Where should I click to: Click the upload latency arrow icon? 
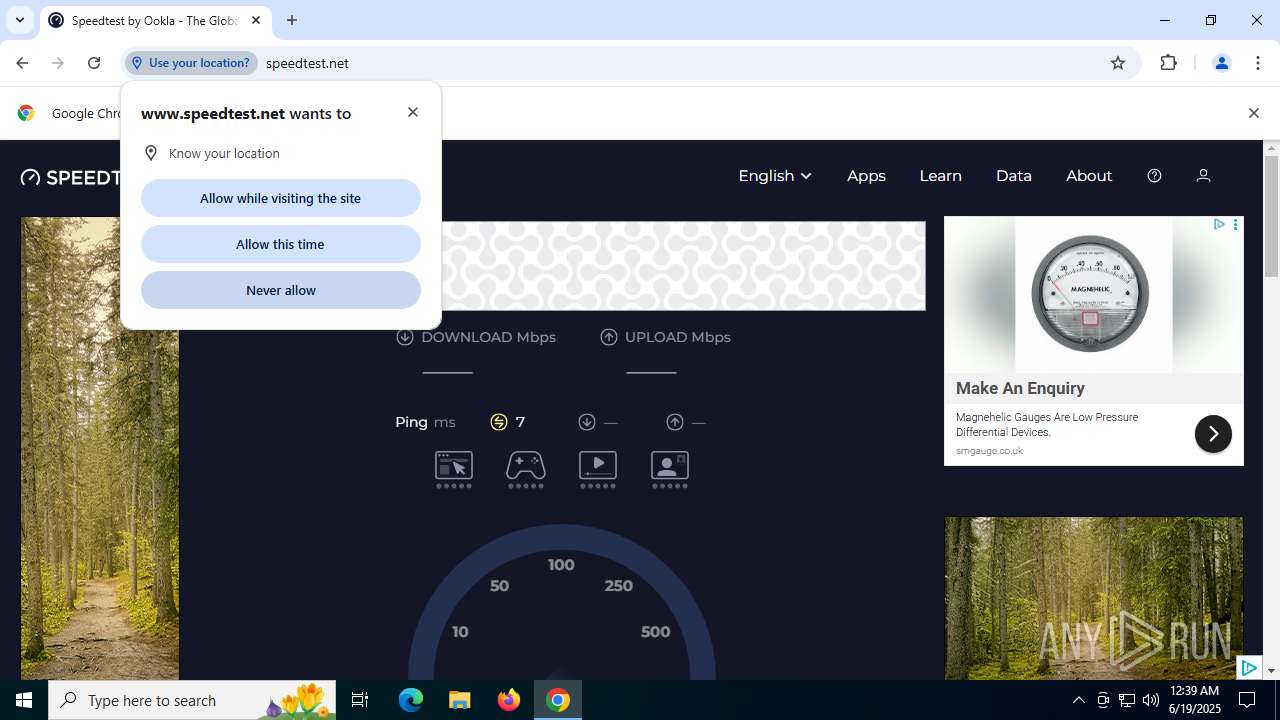point(675,422)
